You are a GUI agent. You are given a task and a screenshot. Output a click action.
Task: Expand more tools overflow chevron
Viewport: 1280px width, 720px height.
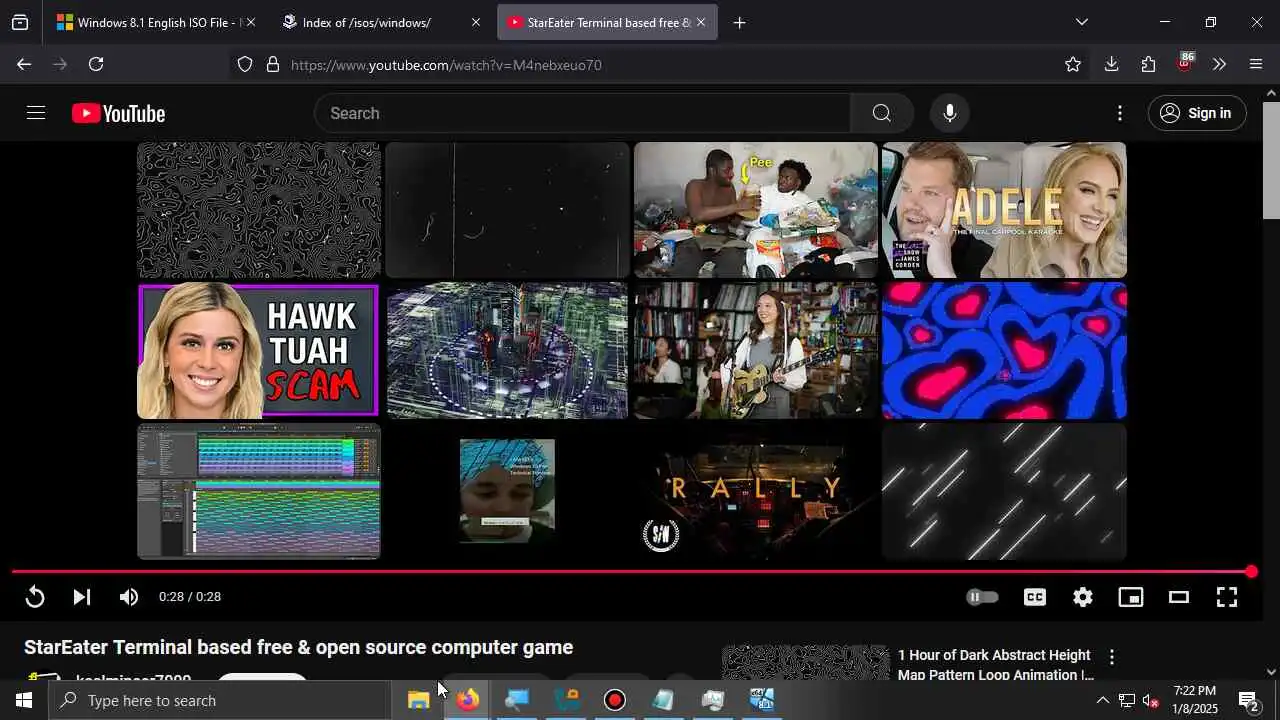(1219, 64)
